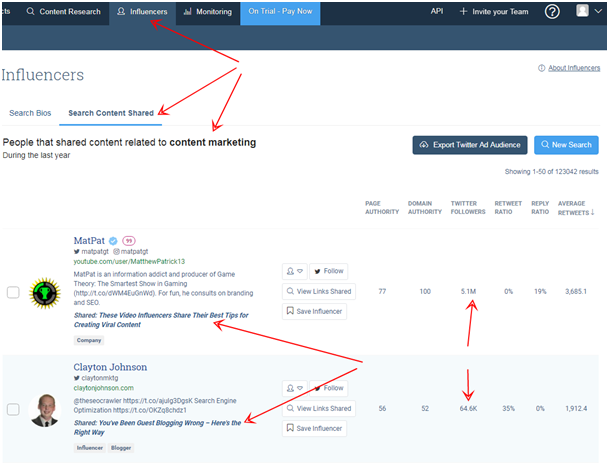Viewport: 609px width, 465px height.
Task: Sort by Reply Ratio column
Action: pos(540,207)
